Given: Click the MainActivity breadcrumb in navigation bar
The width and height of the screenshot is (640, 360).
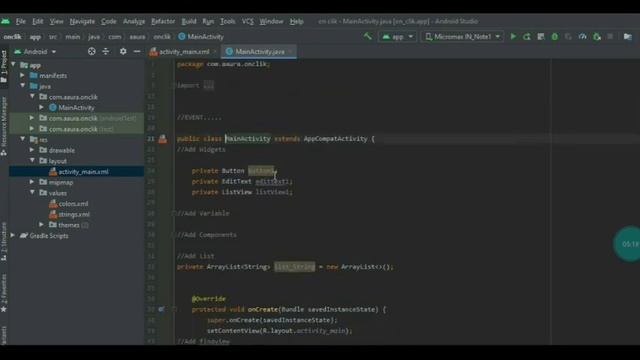Looking at the screenshot, I should 201,37.
